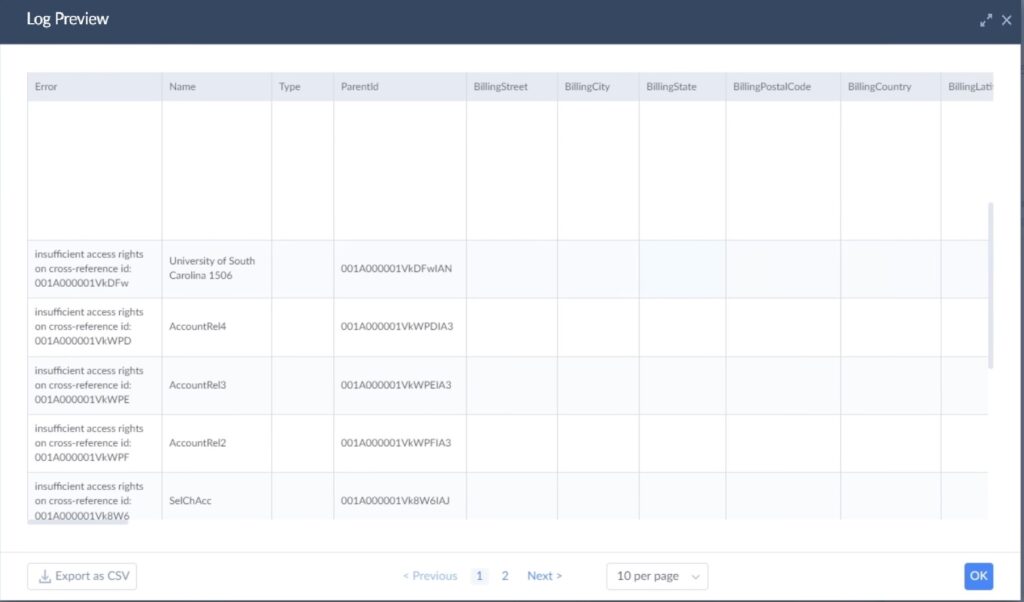Select the AccountRel4 name cell

[x=217, y=326]
